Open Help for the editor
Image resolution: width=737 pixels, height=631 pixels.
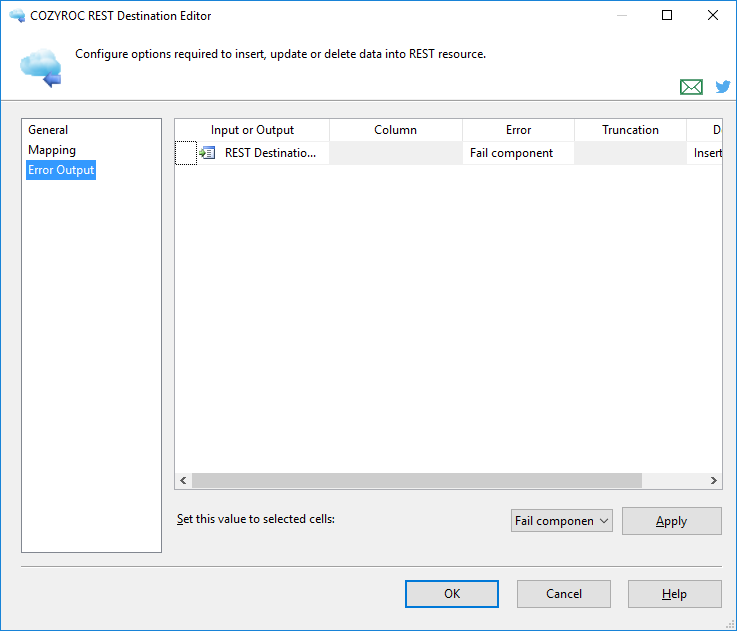(674, 594)
